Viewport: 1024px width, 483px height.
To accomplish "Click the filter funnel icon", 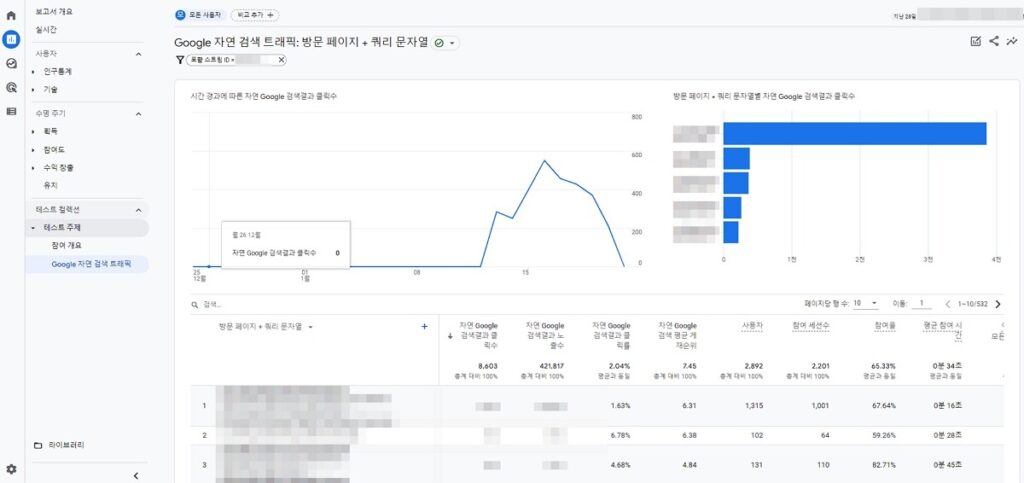I will tap(180, 60).
